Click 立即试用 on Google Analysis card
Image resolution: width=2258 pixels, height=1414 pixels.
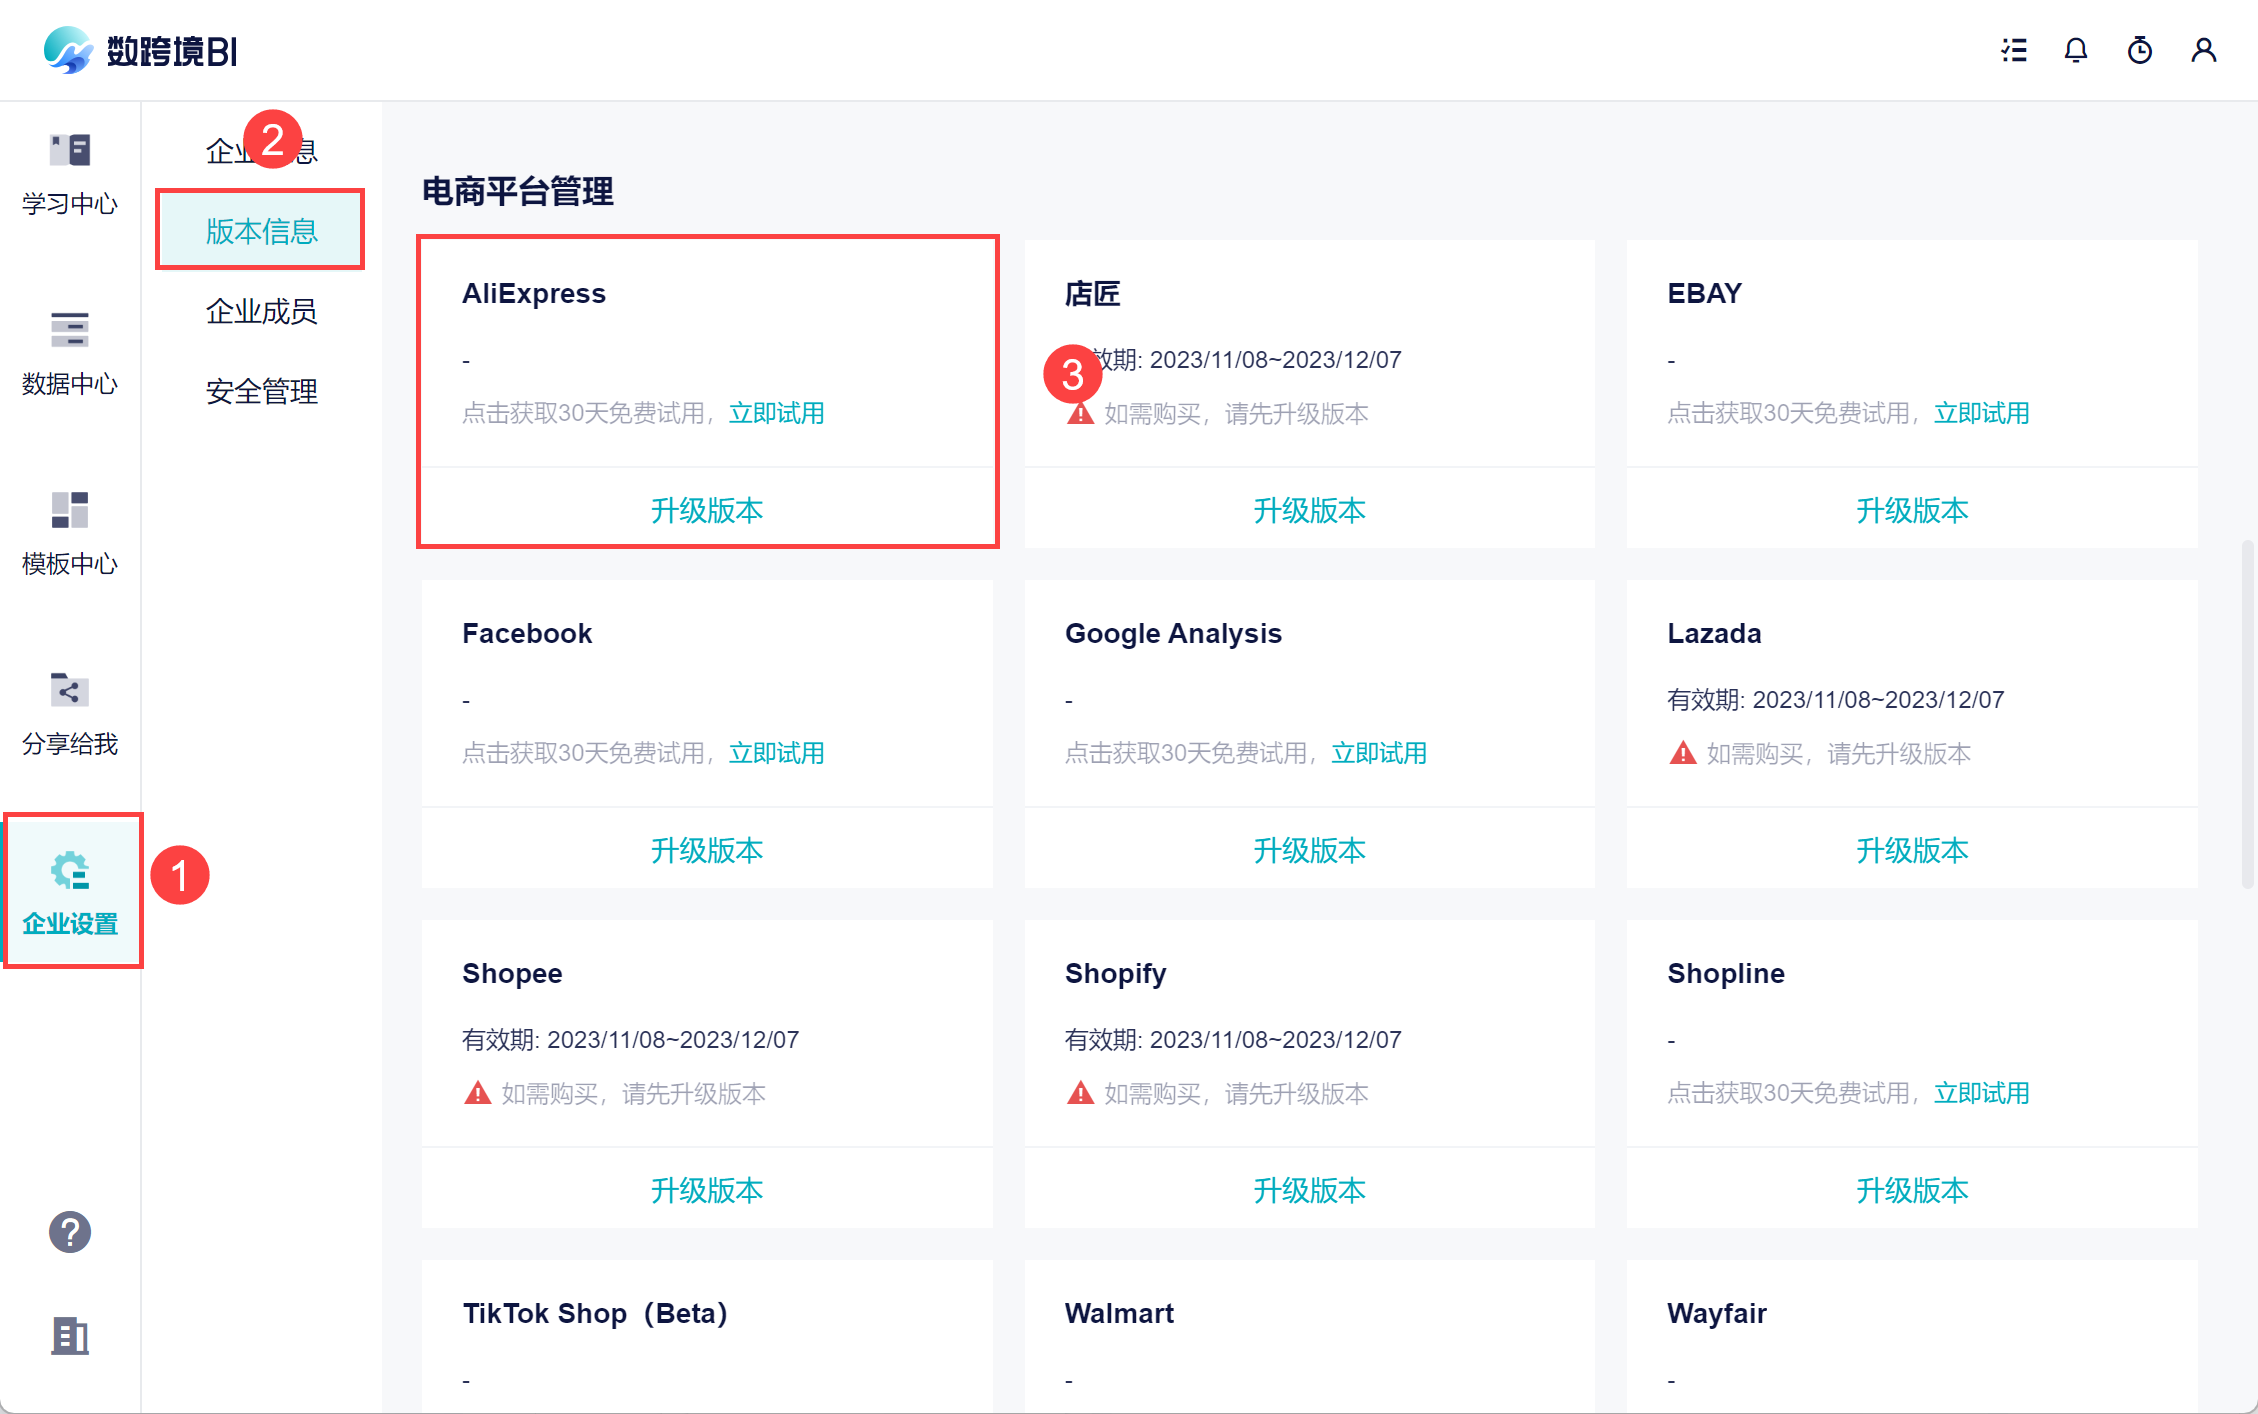click(1378, 753)
